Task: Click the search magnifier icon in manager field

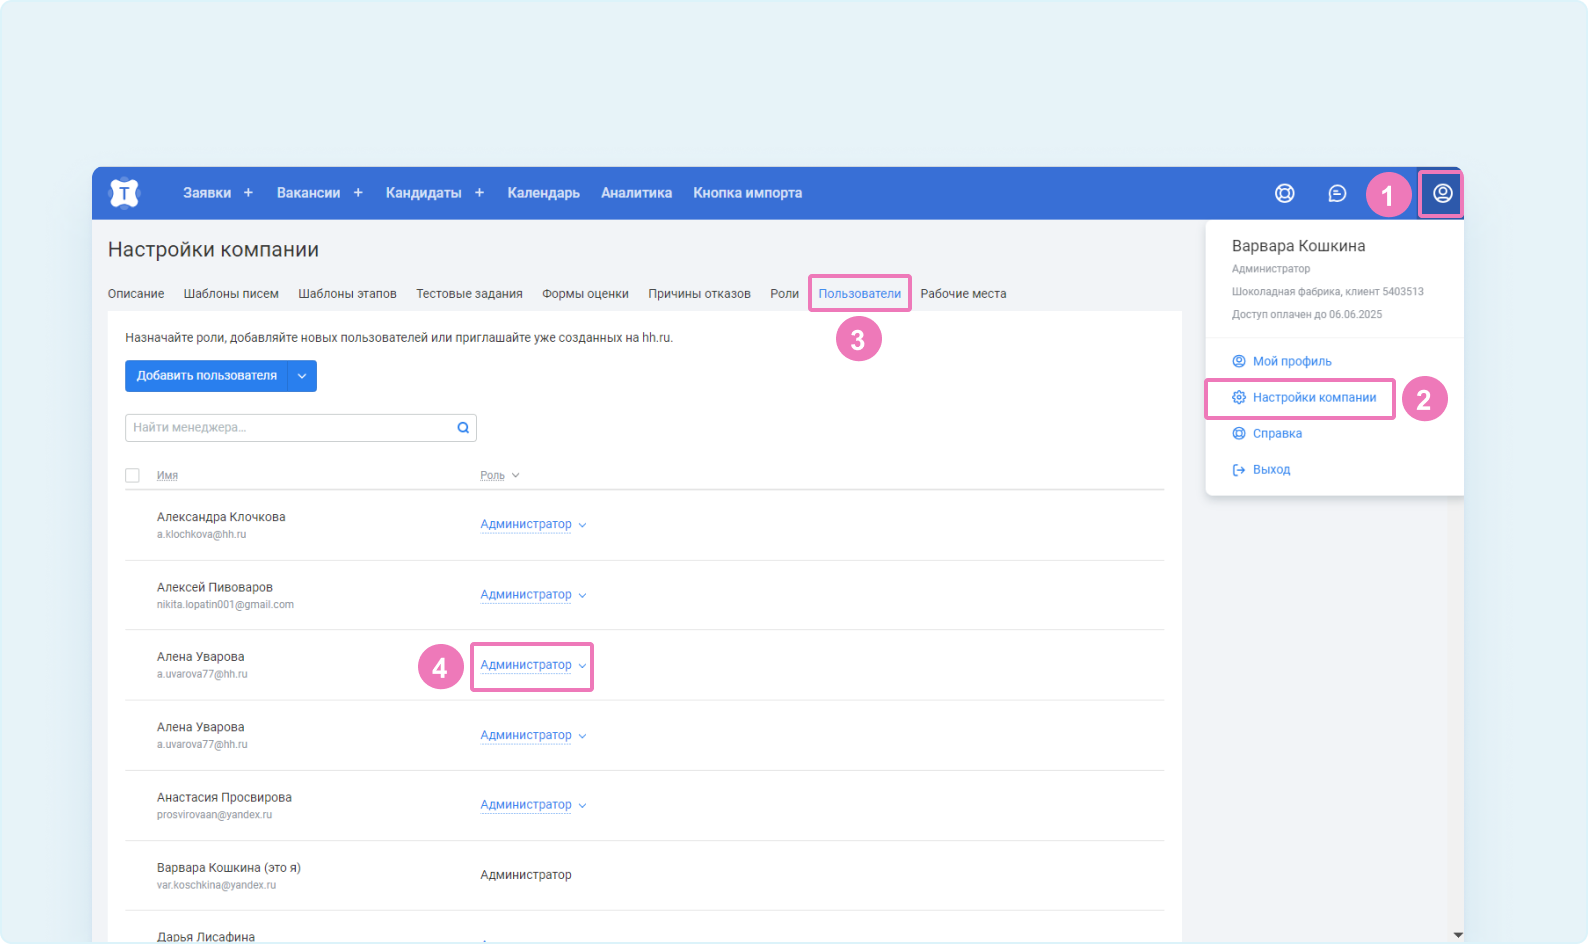Action: [463, 428]
